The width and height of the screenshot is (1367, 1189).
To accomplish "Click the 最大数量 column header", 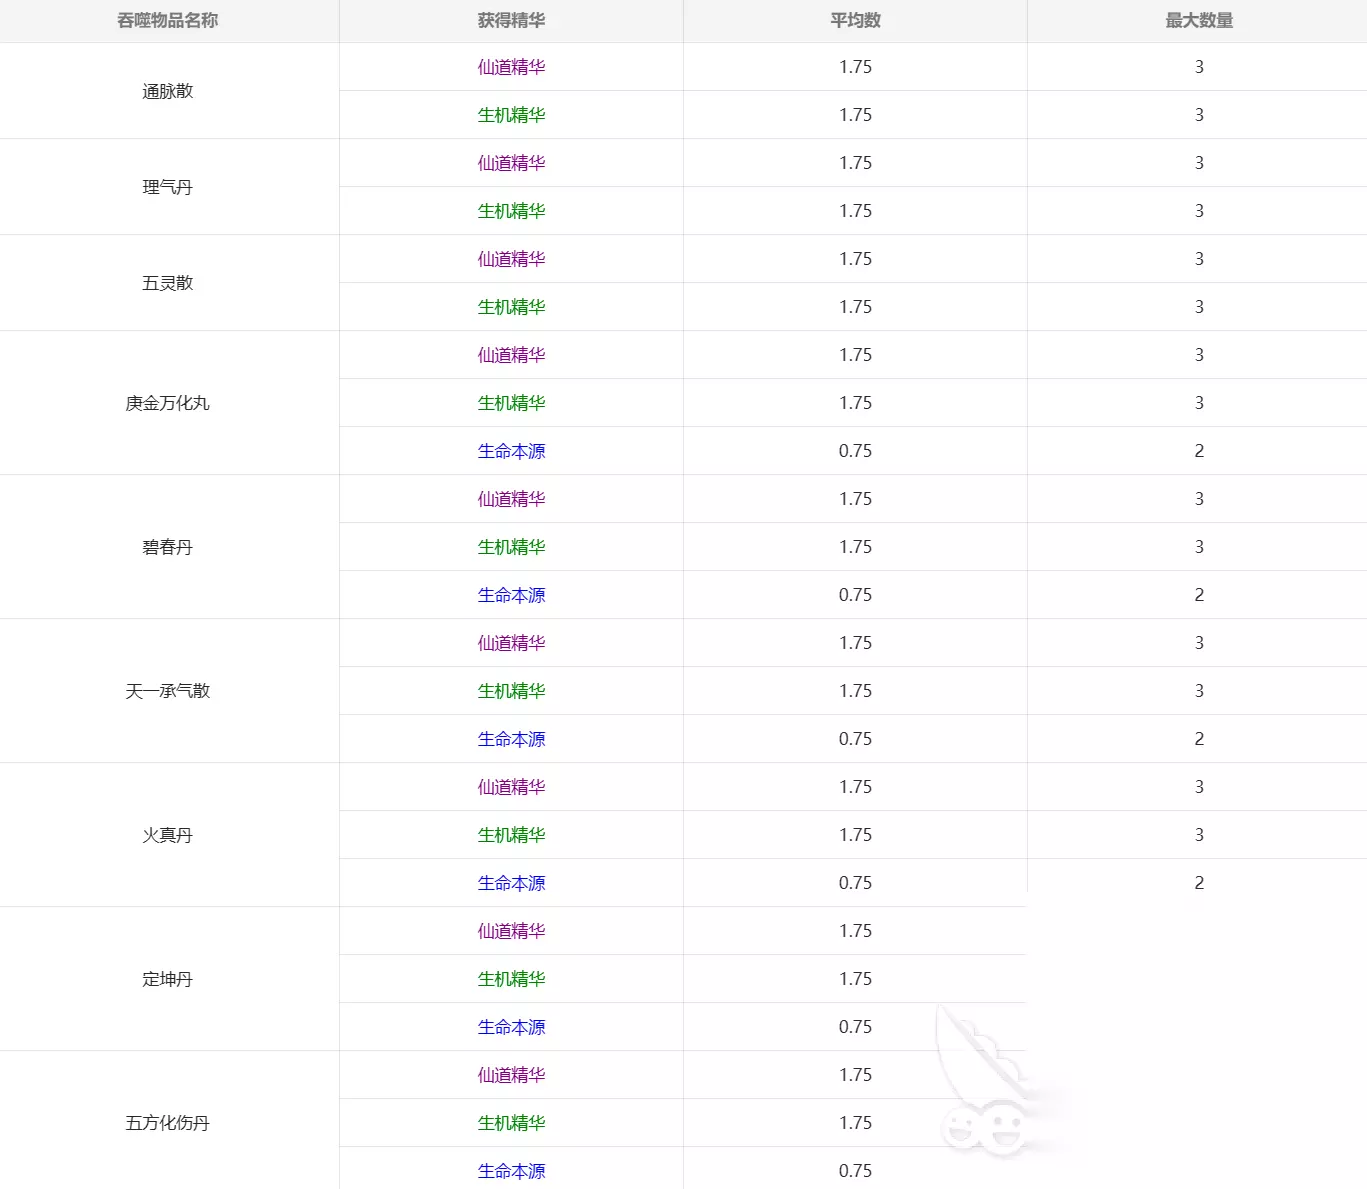I will pos(1198,21).
